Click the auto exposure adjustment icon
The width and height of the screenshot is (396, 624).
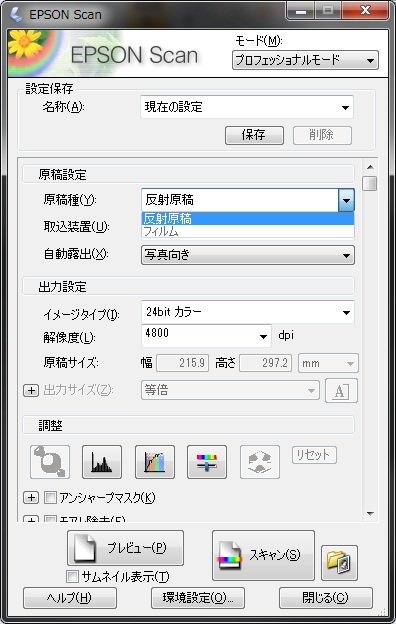(x=50, y=462)
